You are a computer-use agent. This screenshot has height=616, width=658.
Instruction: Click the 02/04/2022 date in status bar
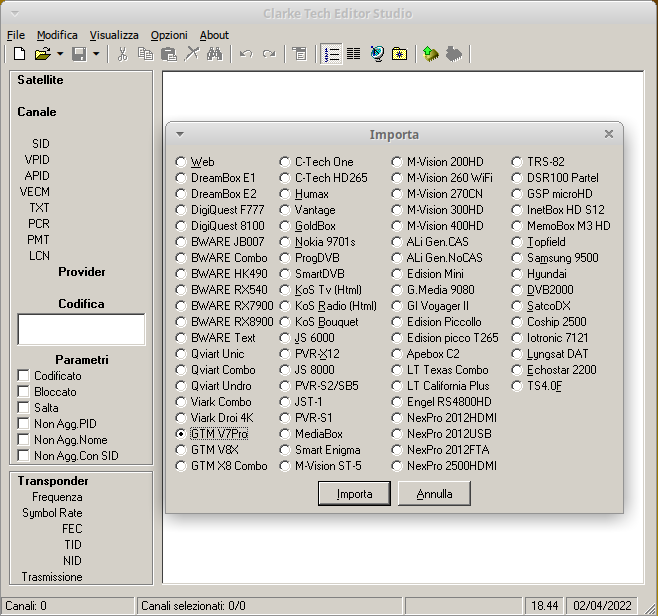tap(602, 606)
